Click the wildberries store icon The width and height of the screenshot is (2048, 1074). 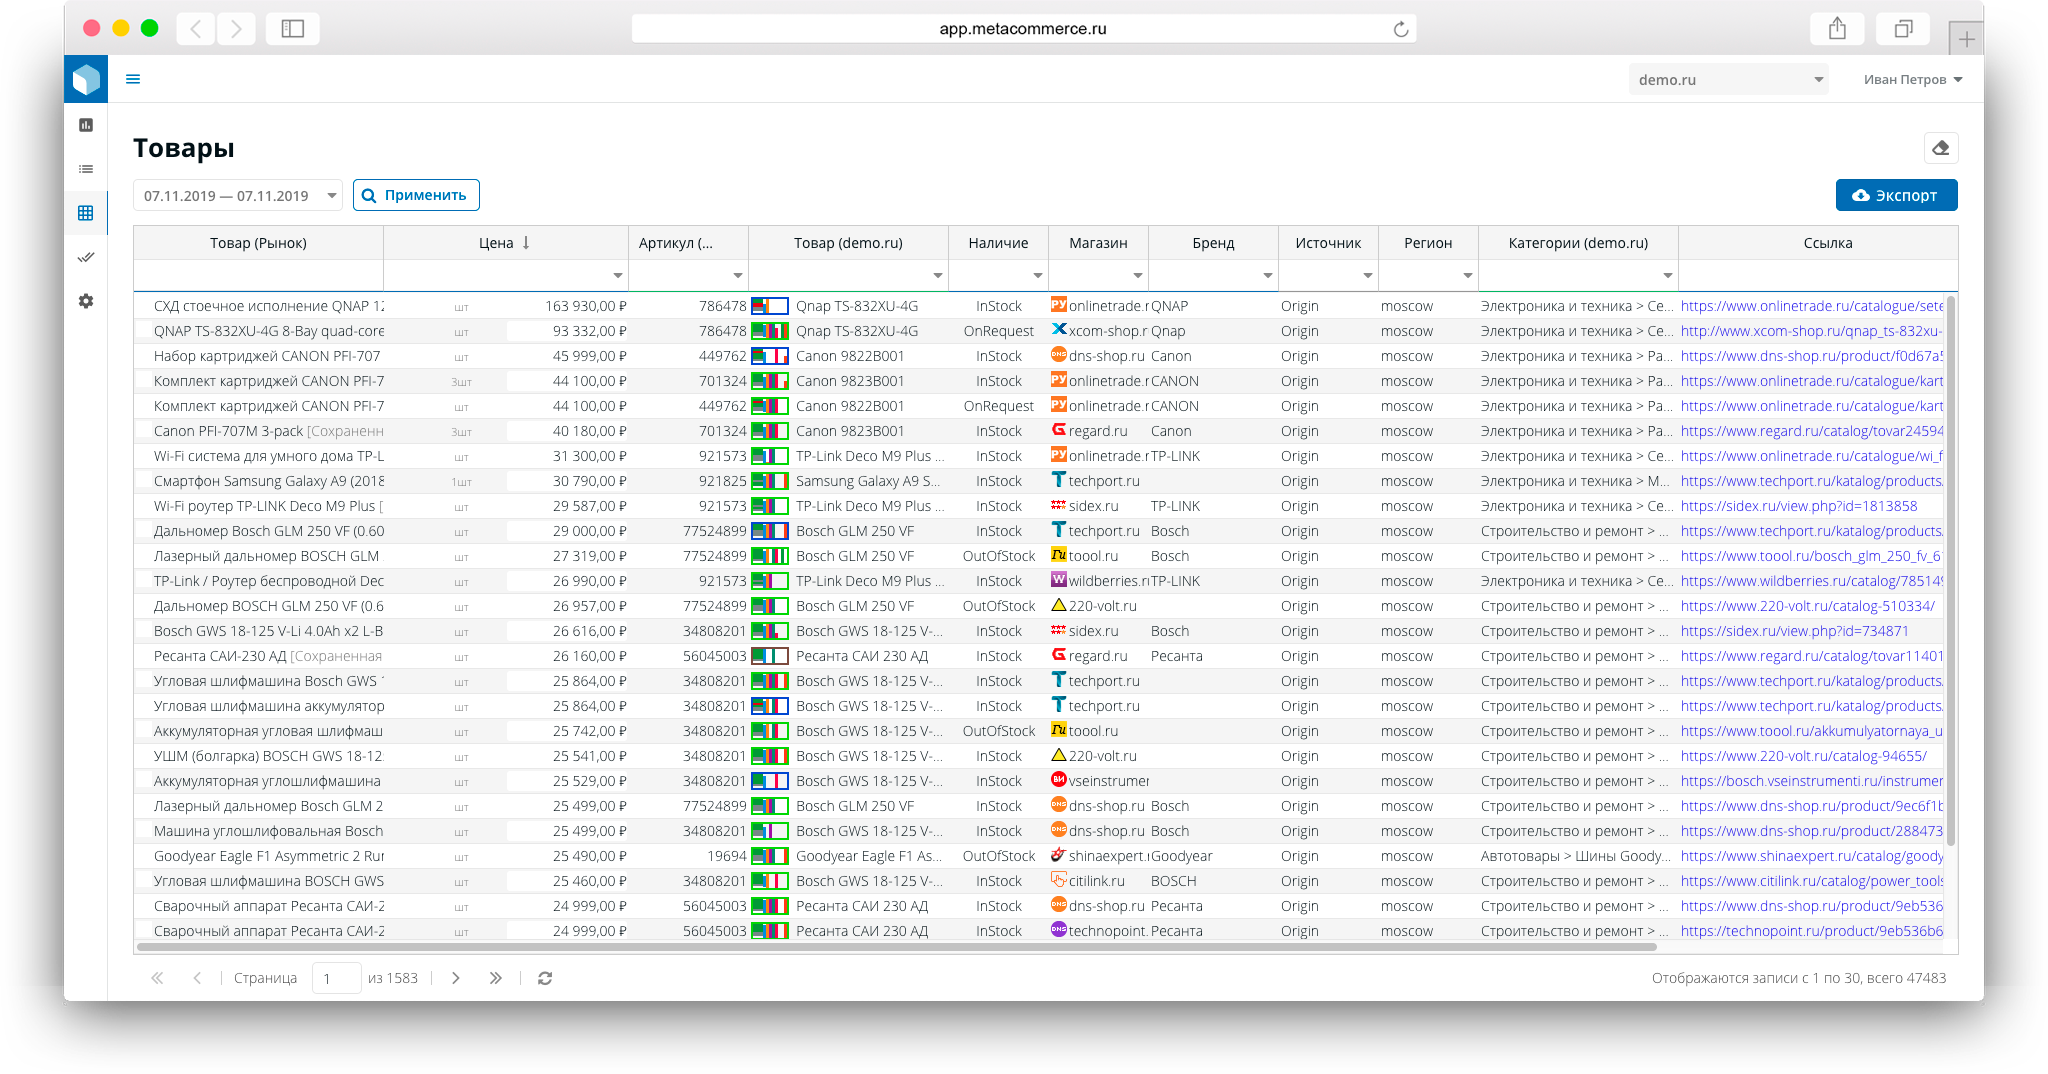(x=1059, y=579)
